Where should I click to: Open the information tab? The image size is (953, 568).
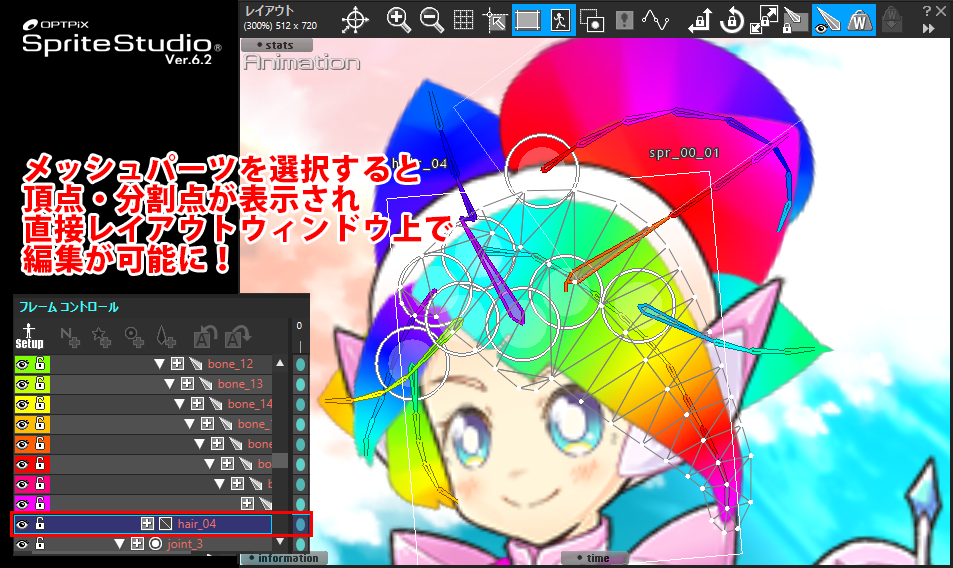coord(284,558)
